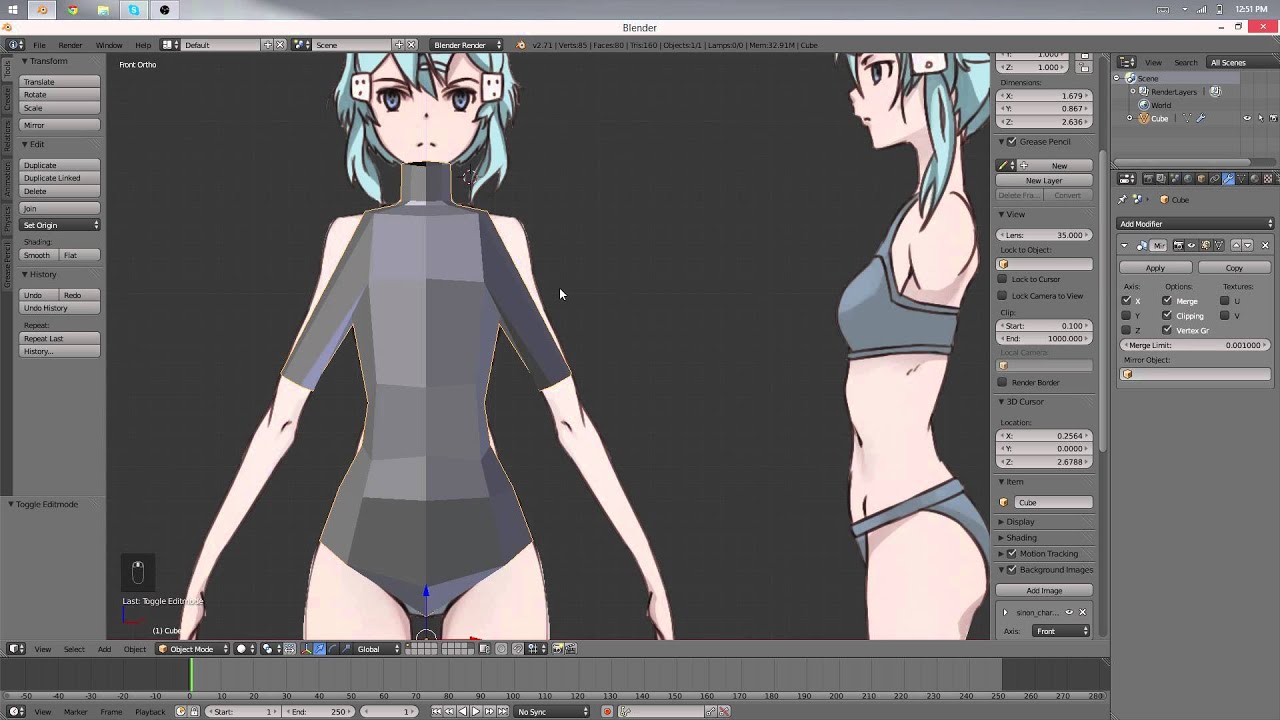Viewport: 1280px width, 720px height.
Task: Add a new screen layout with plus icon
Action: [x=267, y=45]
